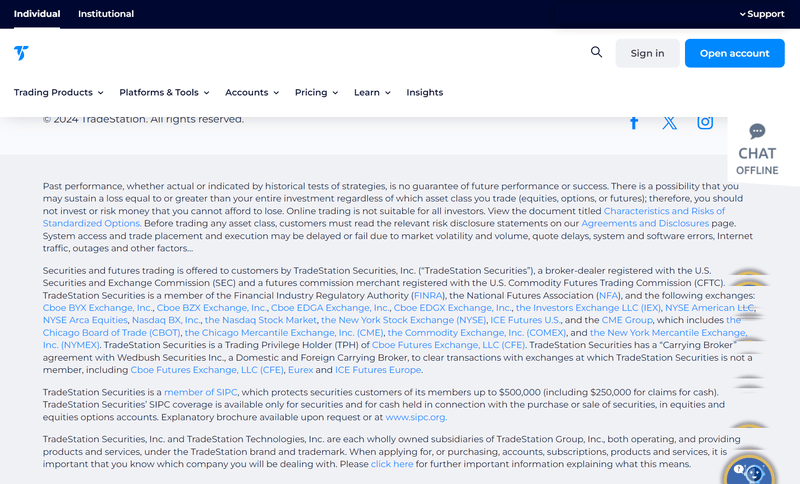Viewport: 800px width, 484px height.
Task: Open the CME Group link
Action: pos(627,320)
